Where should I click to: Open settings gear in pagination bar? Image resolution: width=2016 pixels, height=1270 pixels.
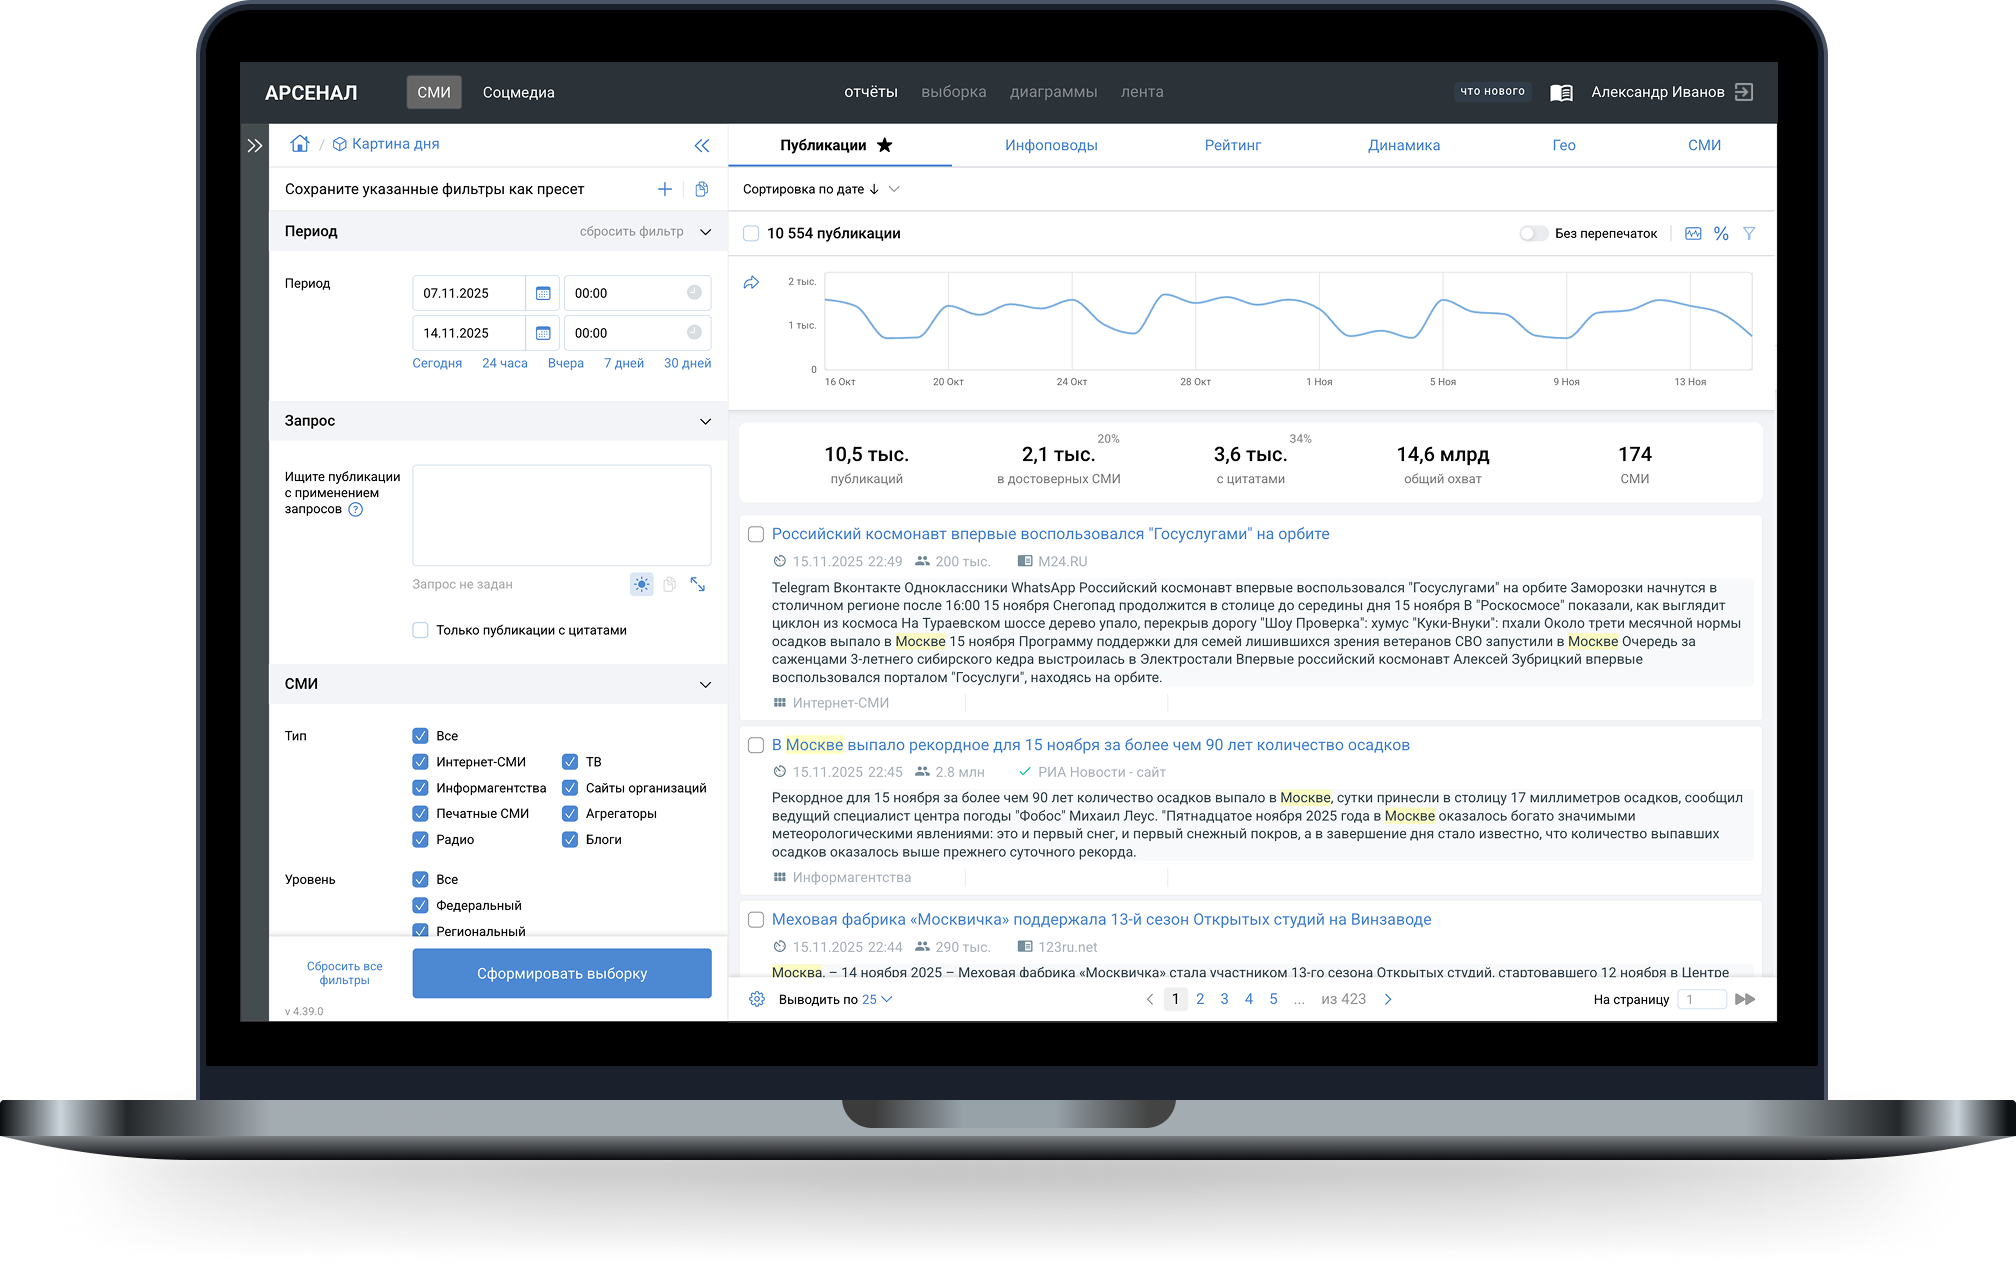pyautogui.click(x=757, y=999)
